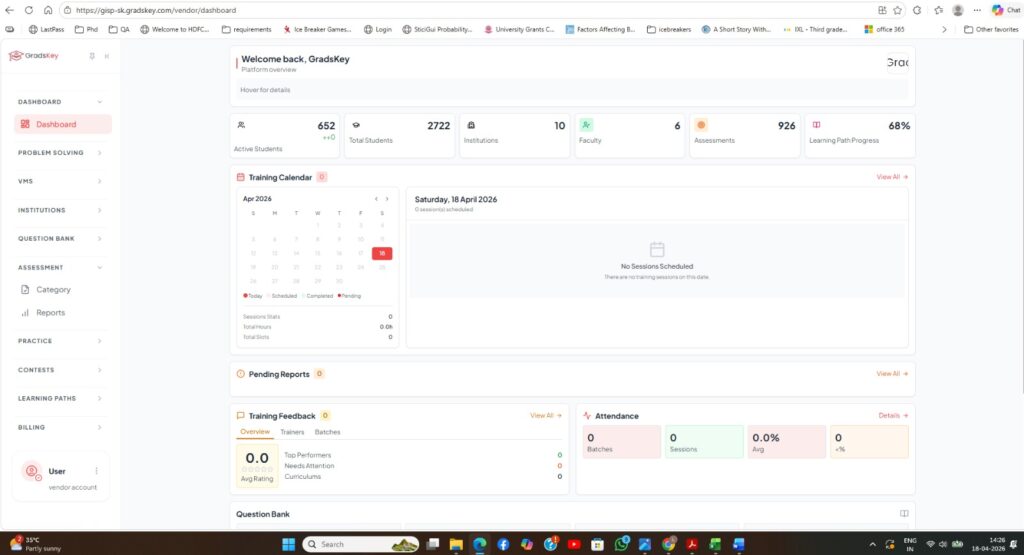Click the Avg attendance card
This screenshot has width=1024, height=555.
[x=786, y=442]
